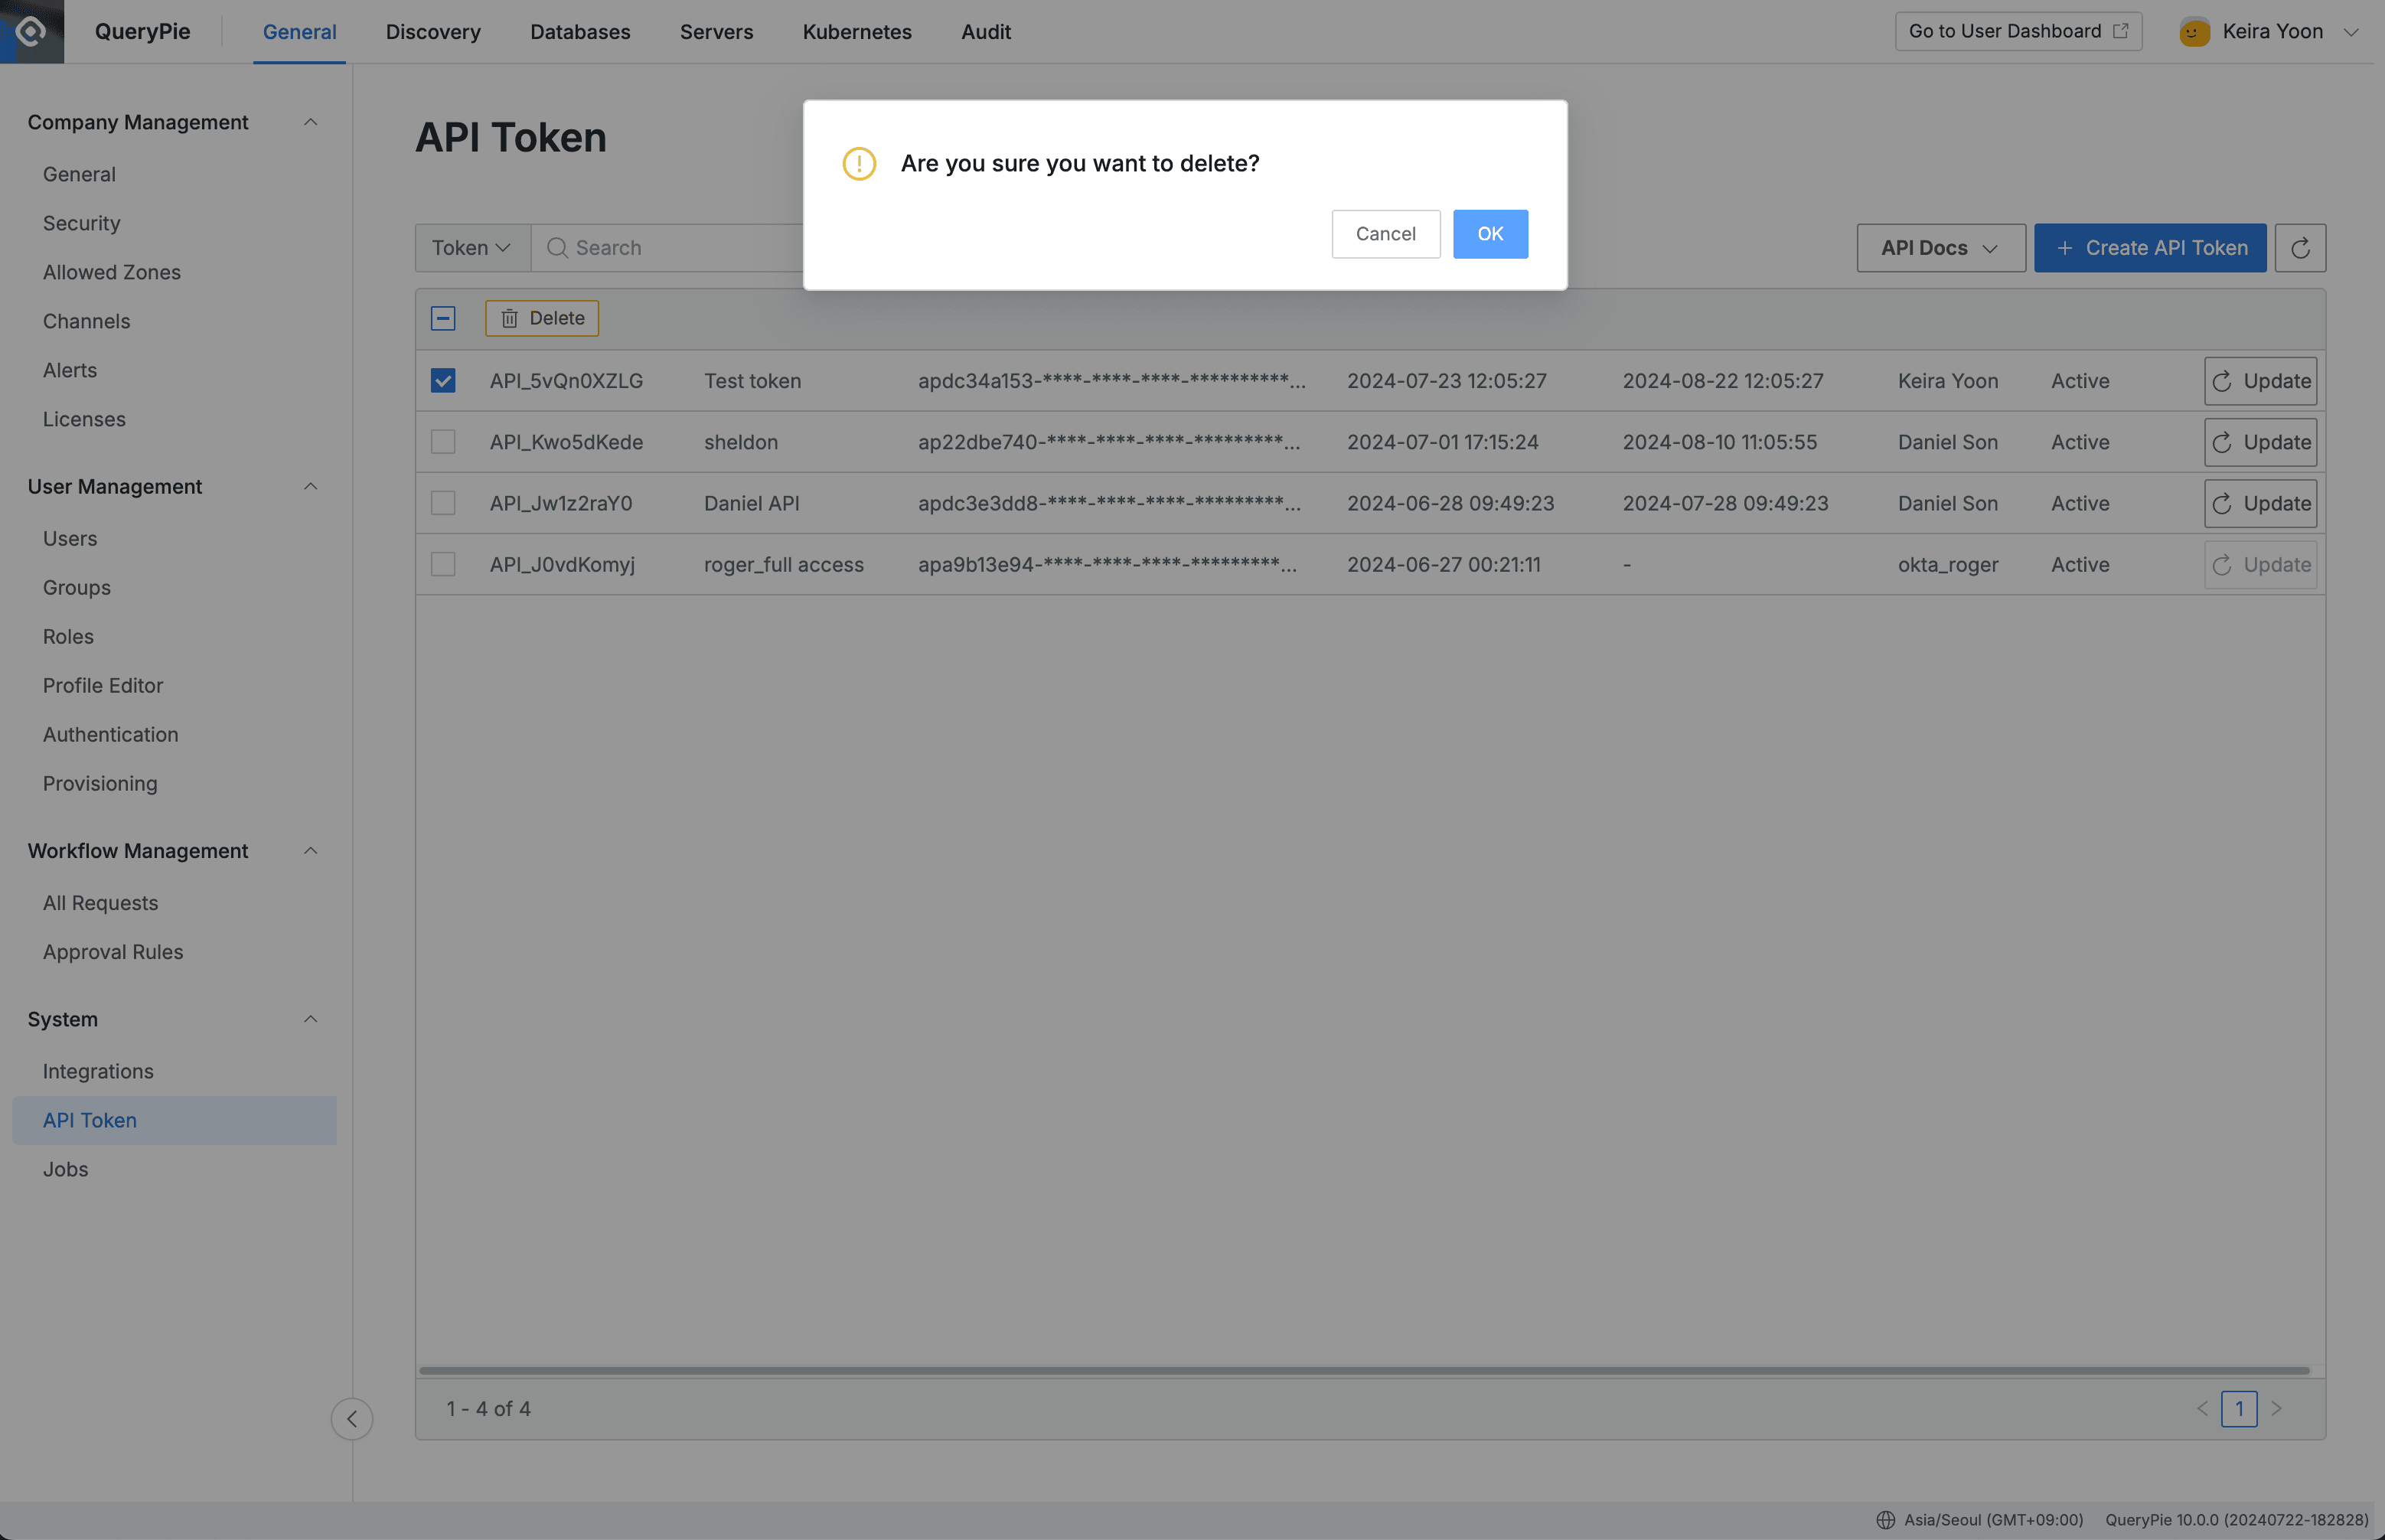Viewport: 2385px width, 1540px height.
Task: Cancel the delete confirmation dialog
Action: (x=1385, y=233)
